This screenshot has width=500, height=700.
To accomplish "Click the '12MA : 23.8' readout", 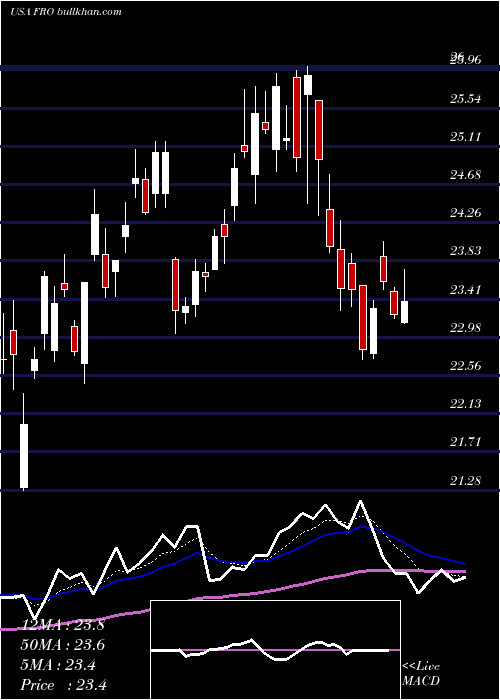I will (x=63, y=625).
